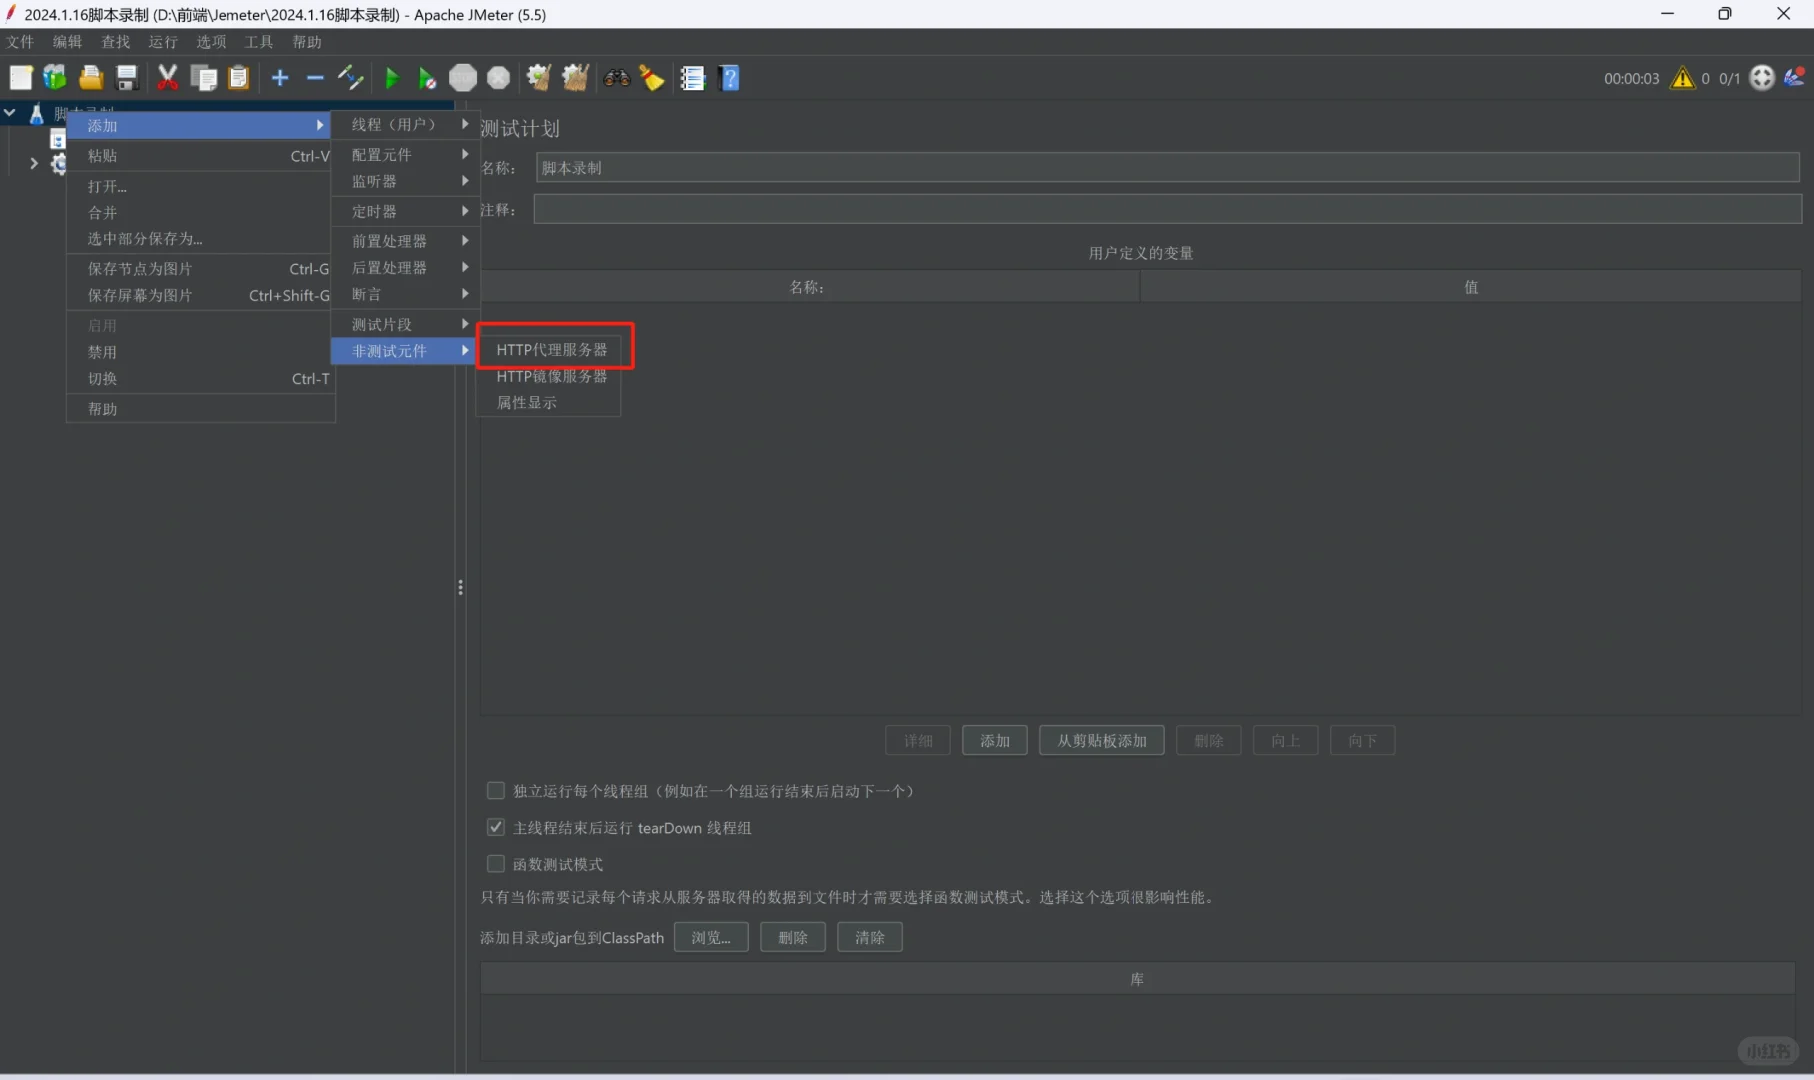Image resolution: width=1814 pixels, height=1080 pixels.
Task: Open the Function helper dialog icon
Action: (x=693, y=78)
